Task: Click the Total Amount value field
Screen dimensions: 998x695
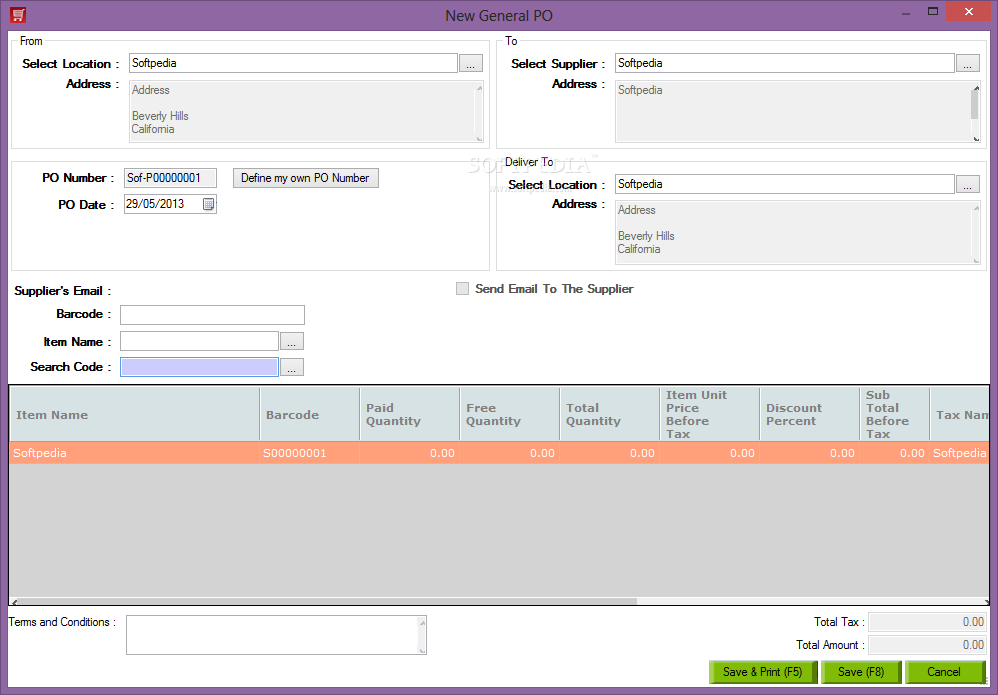Action: [928, 645]
